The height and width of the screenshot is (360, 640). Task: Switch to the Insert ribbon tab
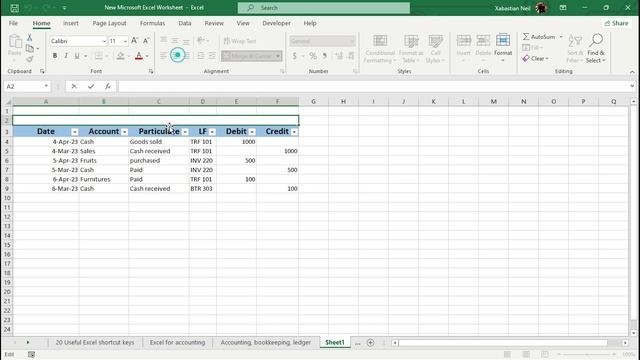(71, 23)
